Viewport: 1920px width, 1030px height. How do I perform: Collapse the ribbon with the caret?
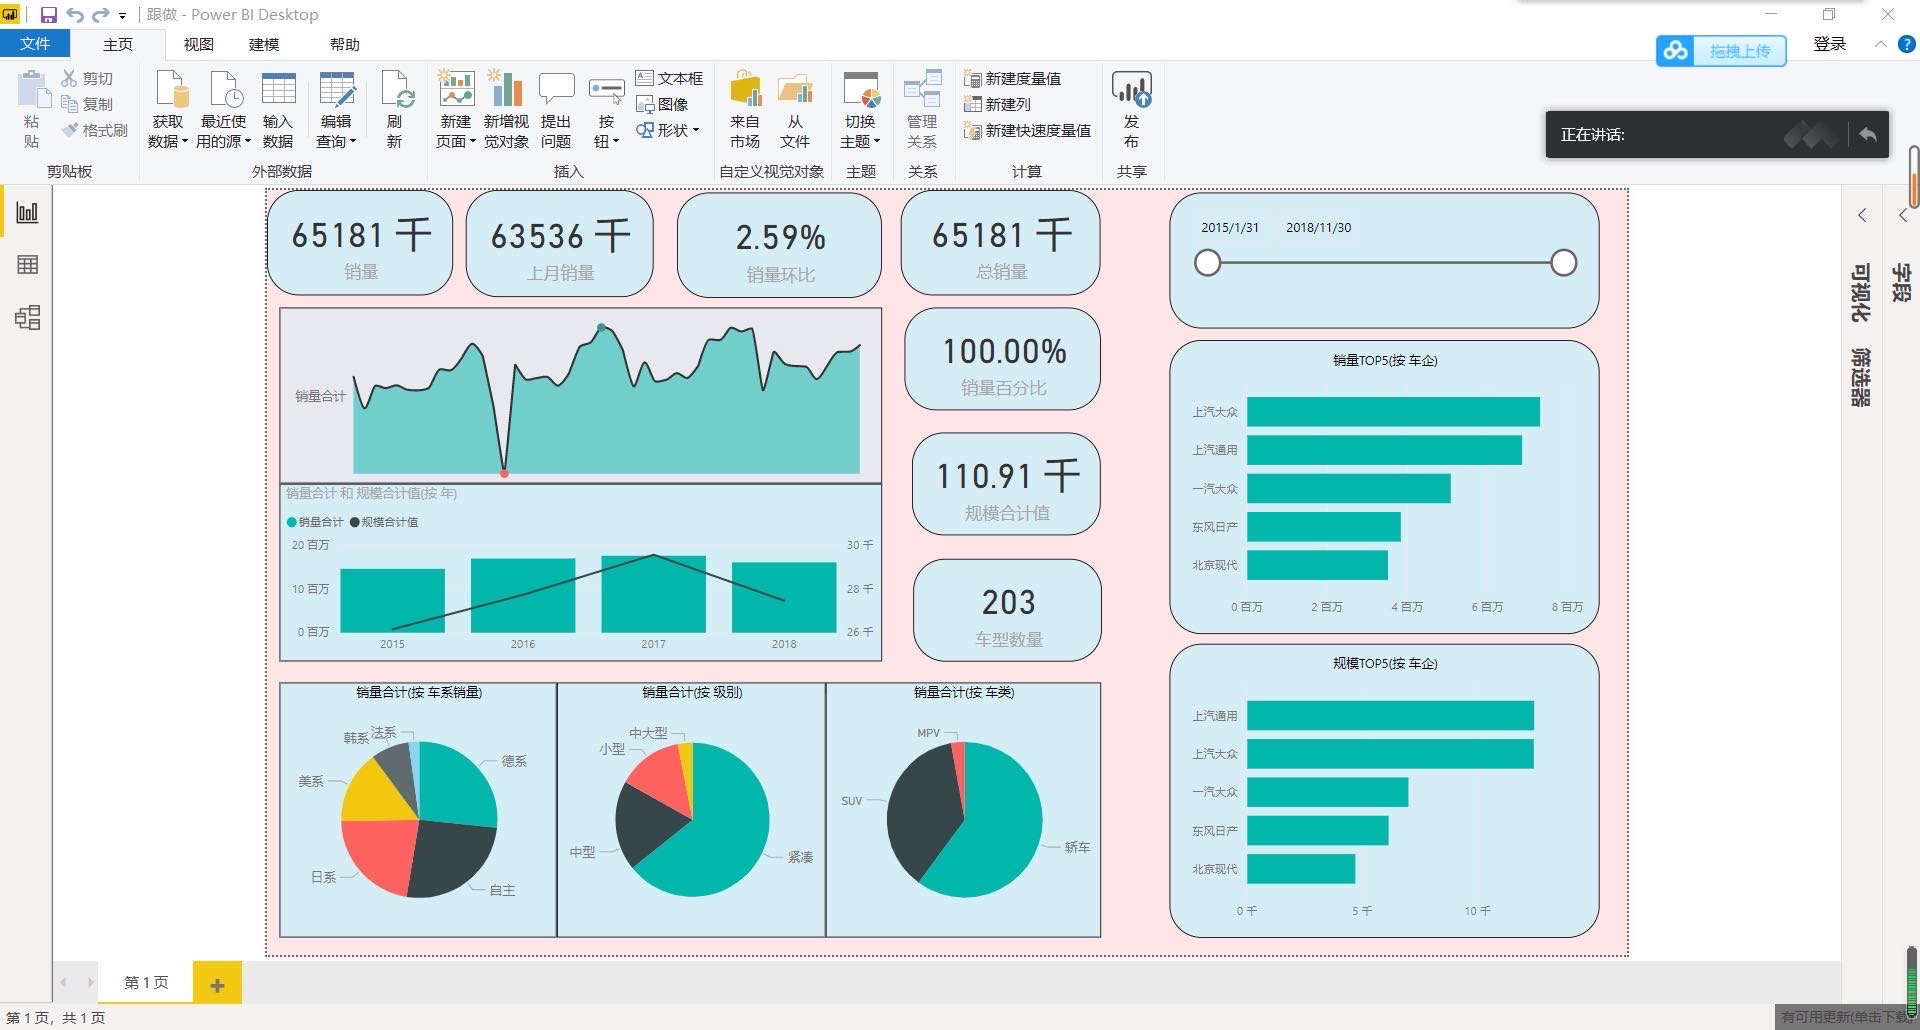pyautogui.click(x=1881, y=44)
